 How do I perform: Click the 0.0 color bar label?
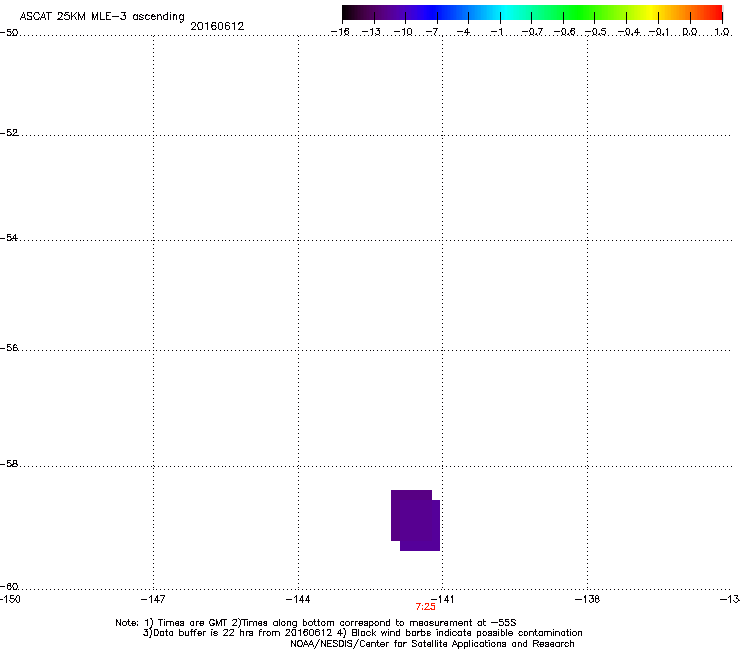point(690,32)
